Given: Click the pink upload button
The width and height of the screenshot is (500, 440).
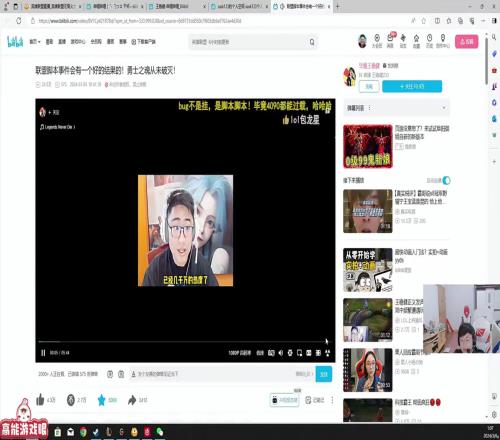Looking at the screenshot, I should [467, 41].
